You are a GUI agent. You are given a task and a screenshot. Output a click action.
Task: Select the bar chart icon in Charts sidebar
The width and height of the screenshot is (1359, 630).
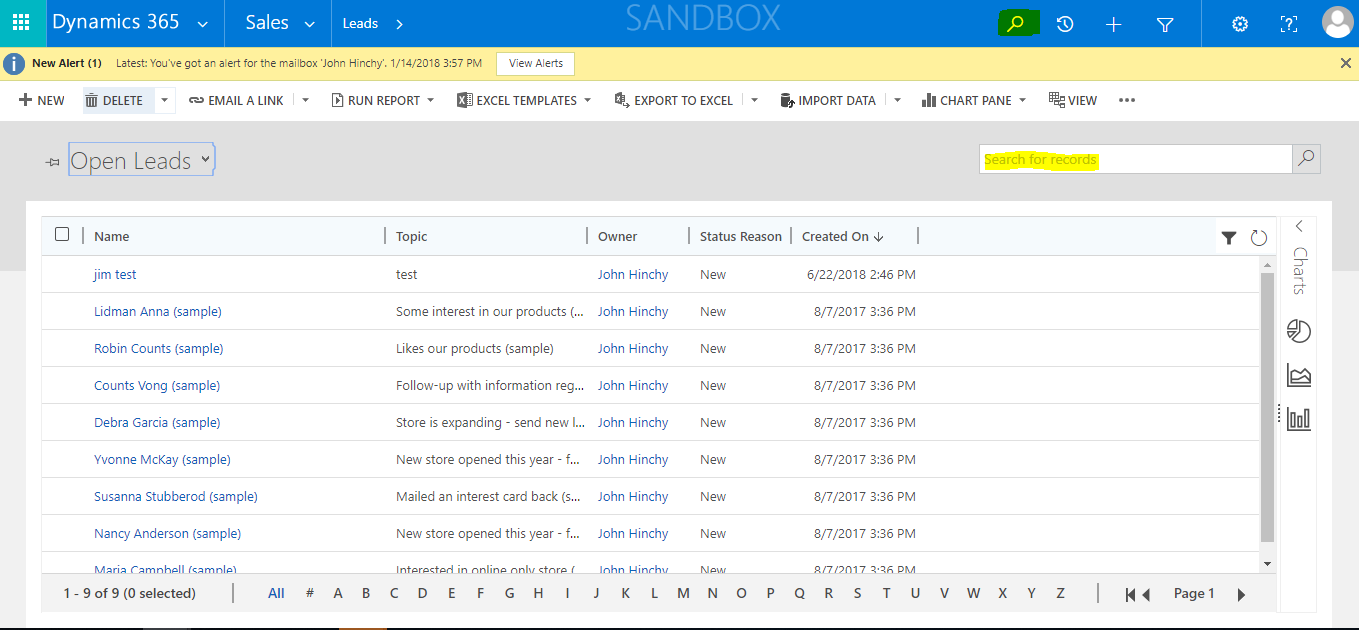(x=1298, y=419)
